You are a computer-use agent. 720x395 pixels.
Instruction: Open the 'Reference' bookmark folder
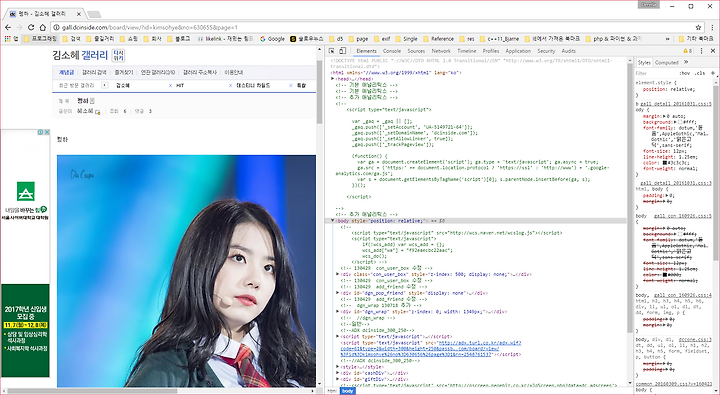(x=438, y=39)
